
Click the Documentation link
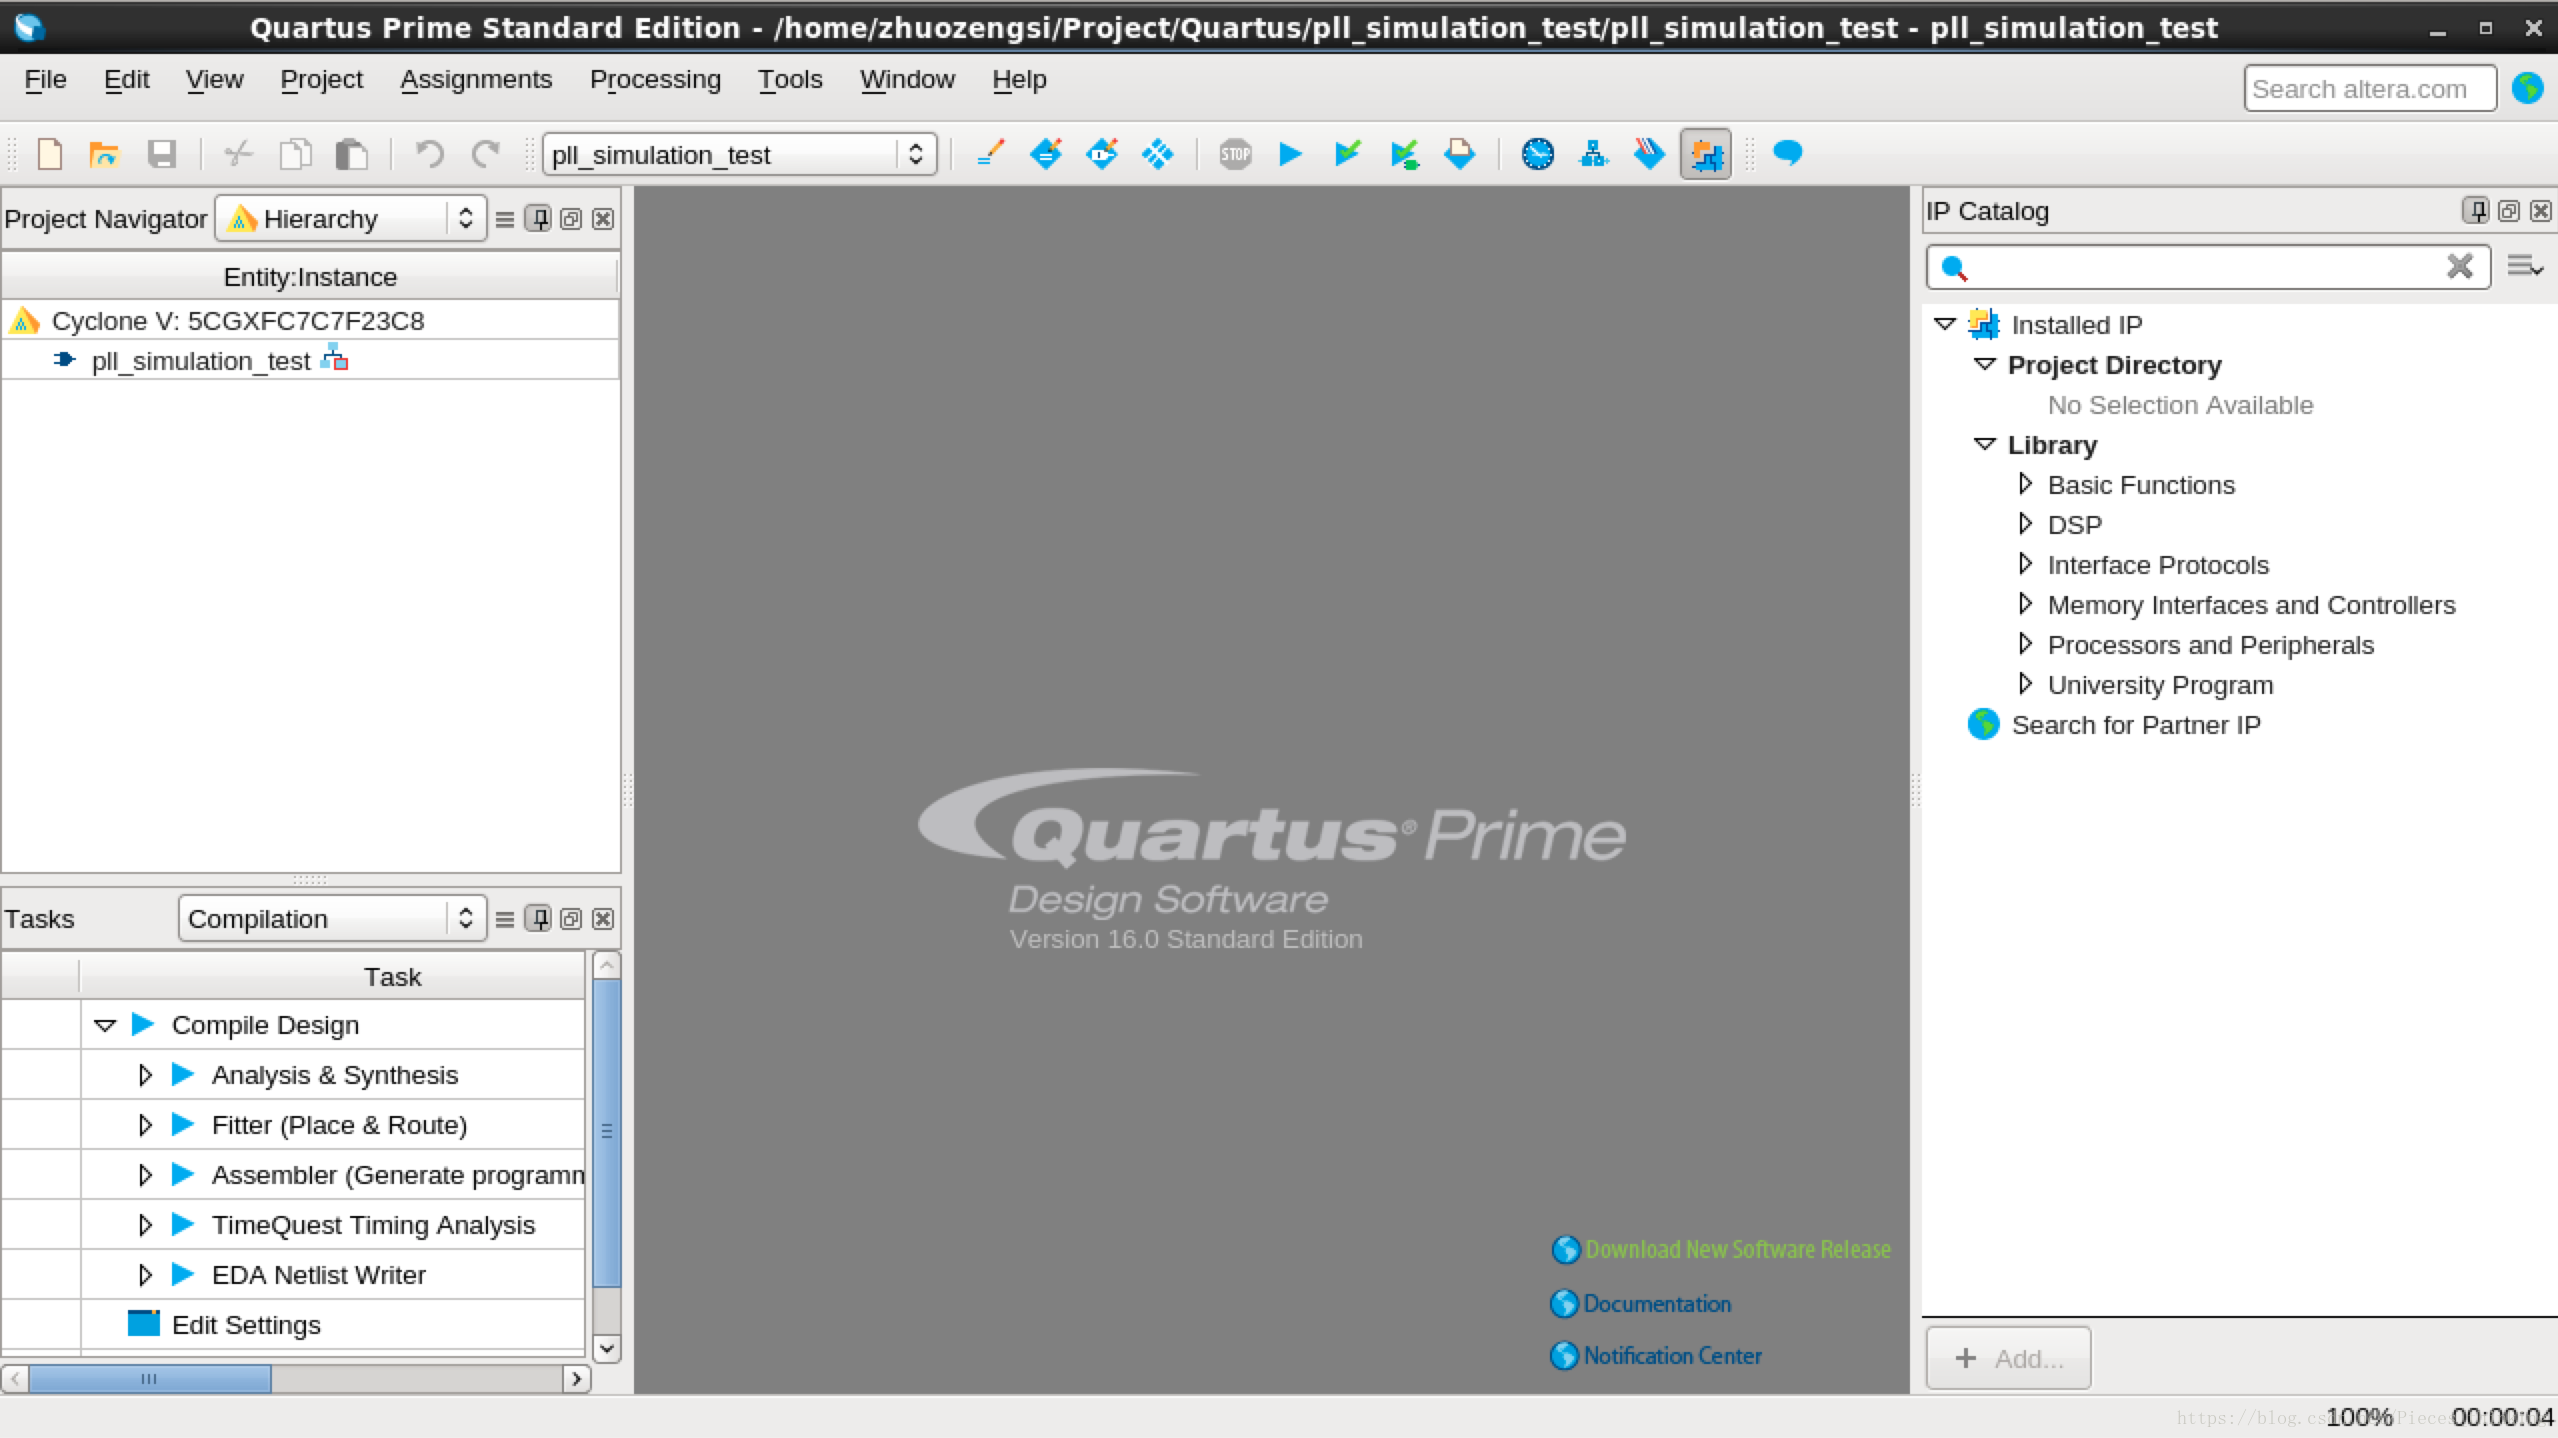tap(1657, 1303)
